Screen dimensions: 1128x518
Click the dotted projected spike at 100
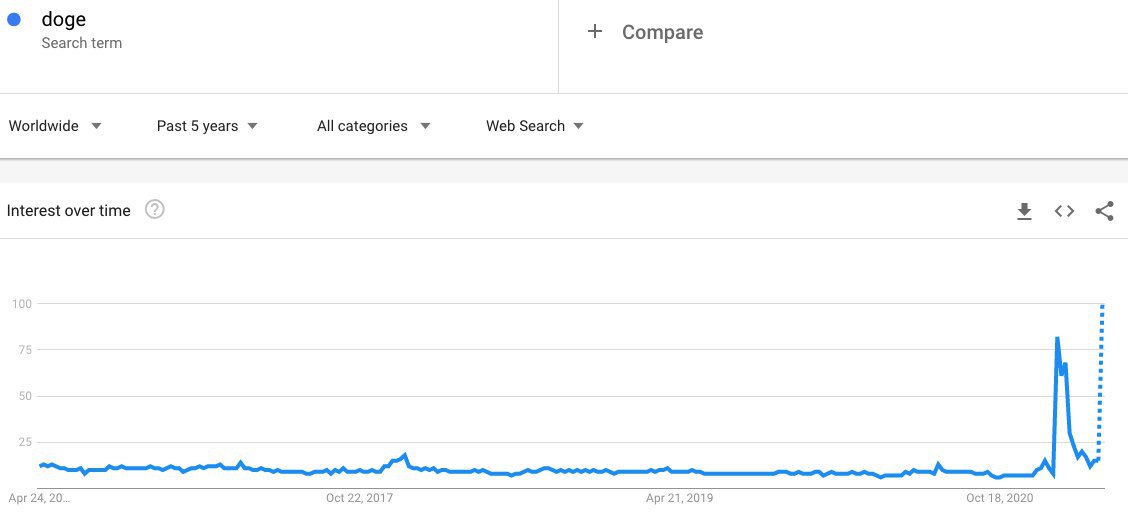click(x=1102, y=306)
